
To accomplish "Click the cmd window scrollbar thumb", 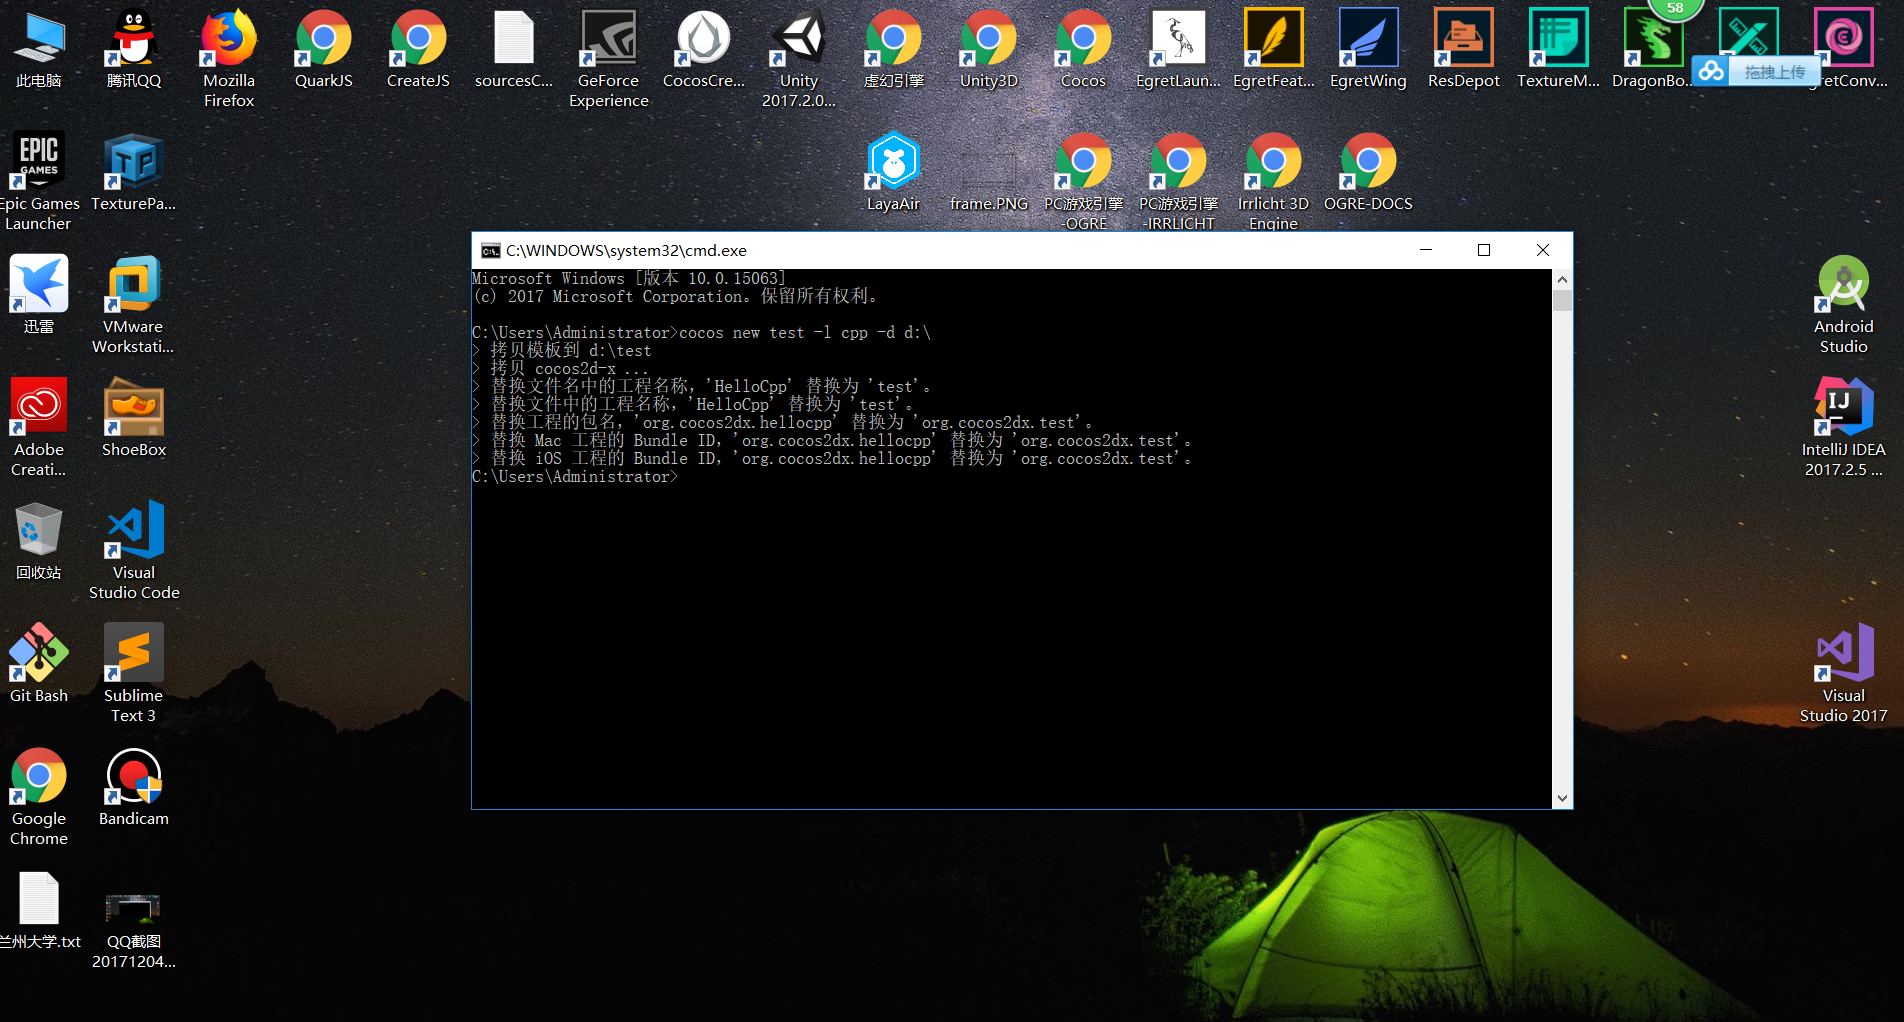I will click(1562, 301).
